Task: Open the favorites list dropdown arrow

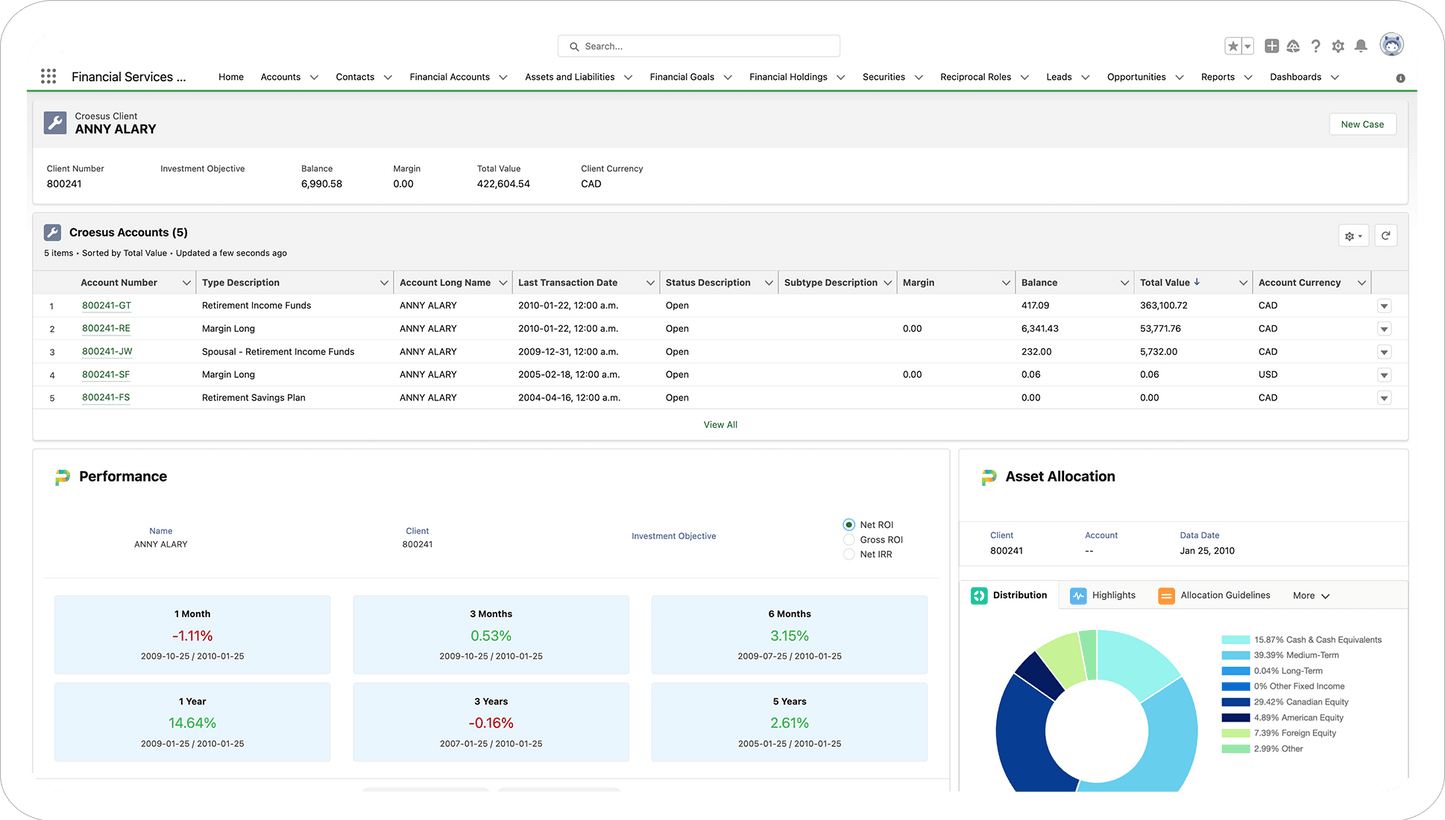Action: coord(1248,46)
